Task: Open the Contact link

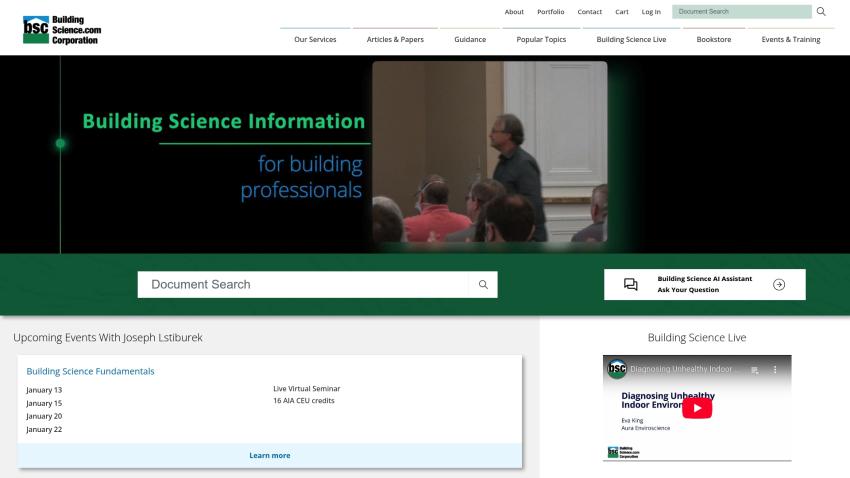Action: (x=589, y=11)
